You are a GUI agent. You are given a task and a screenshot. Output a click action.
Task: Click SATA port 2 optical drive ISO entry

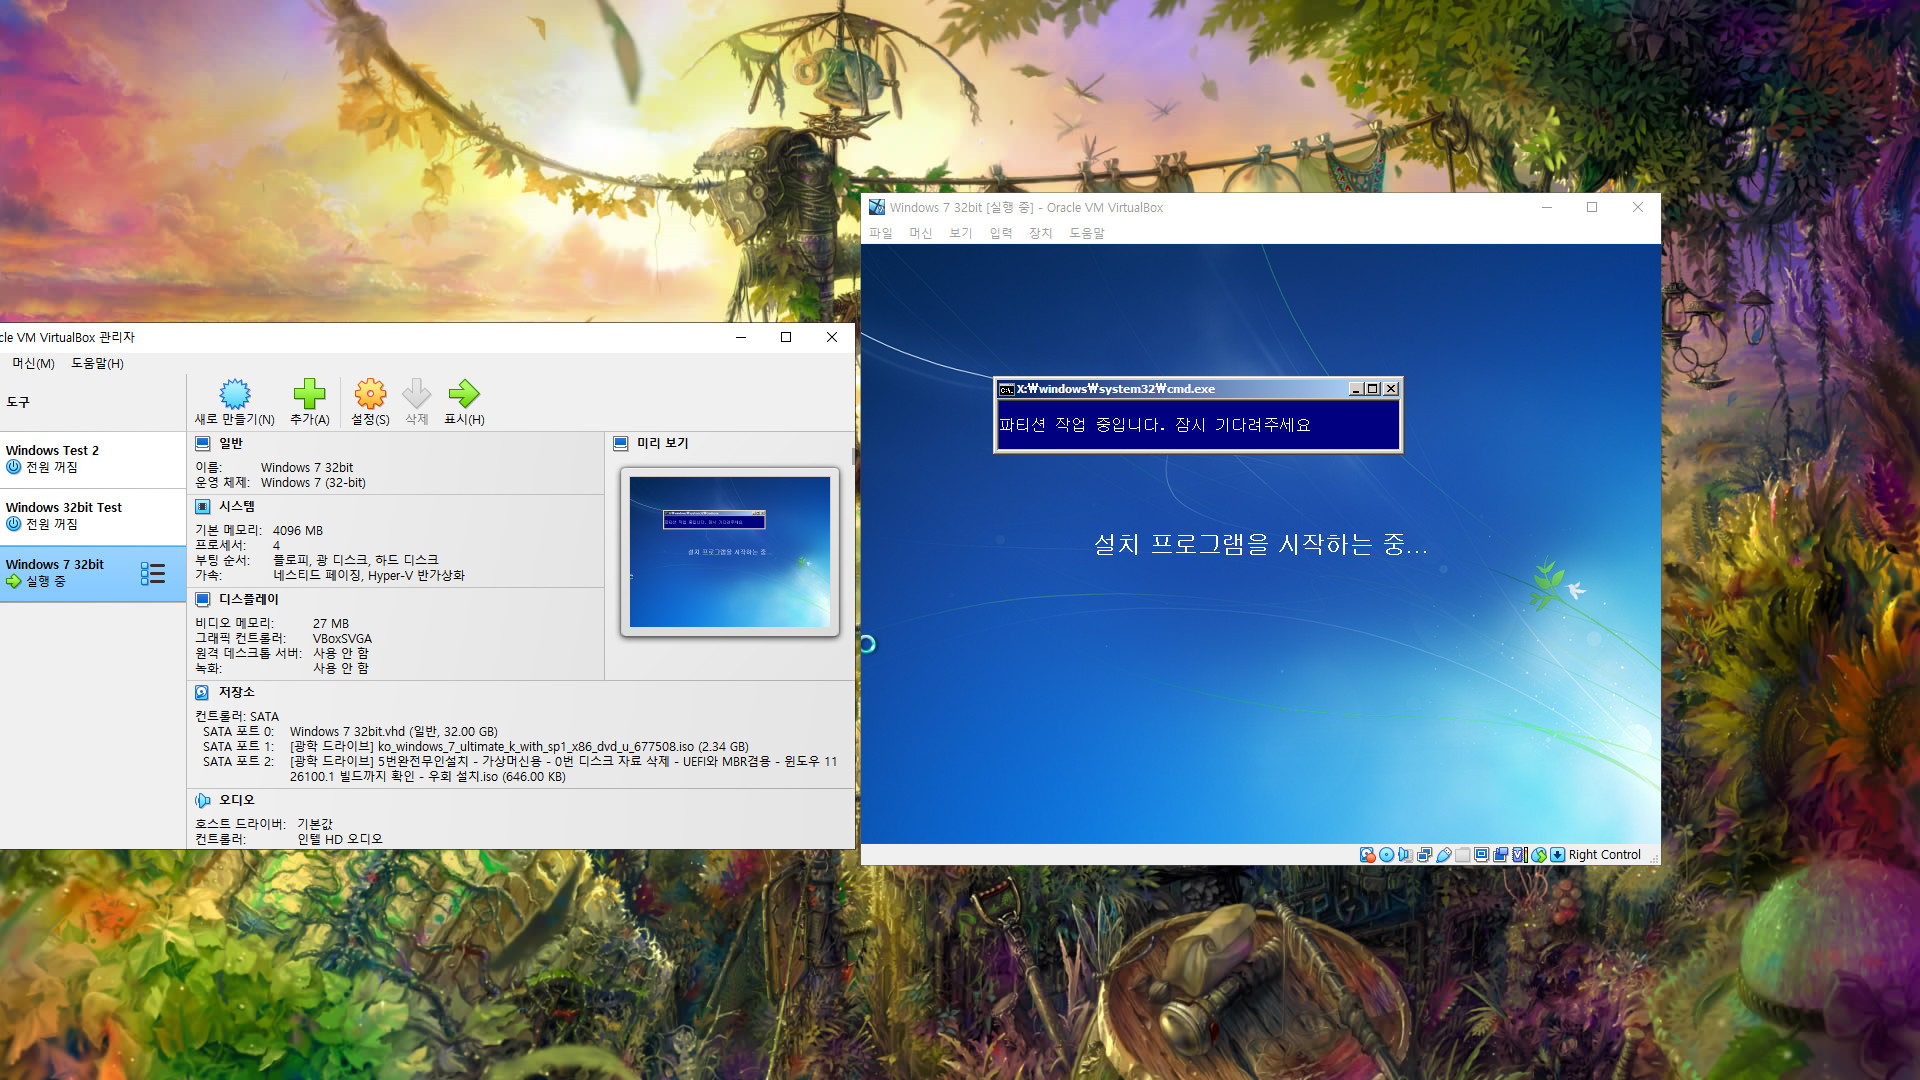(x=563, y=769)
